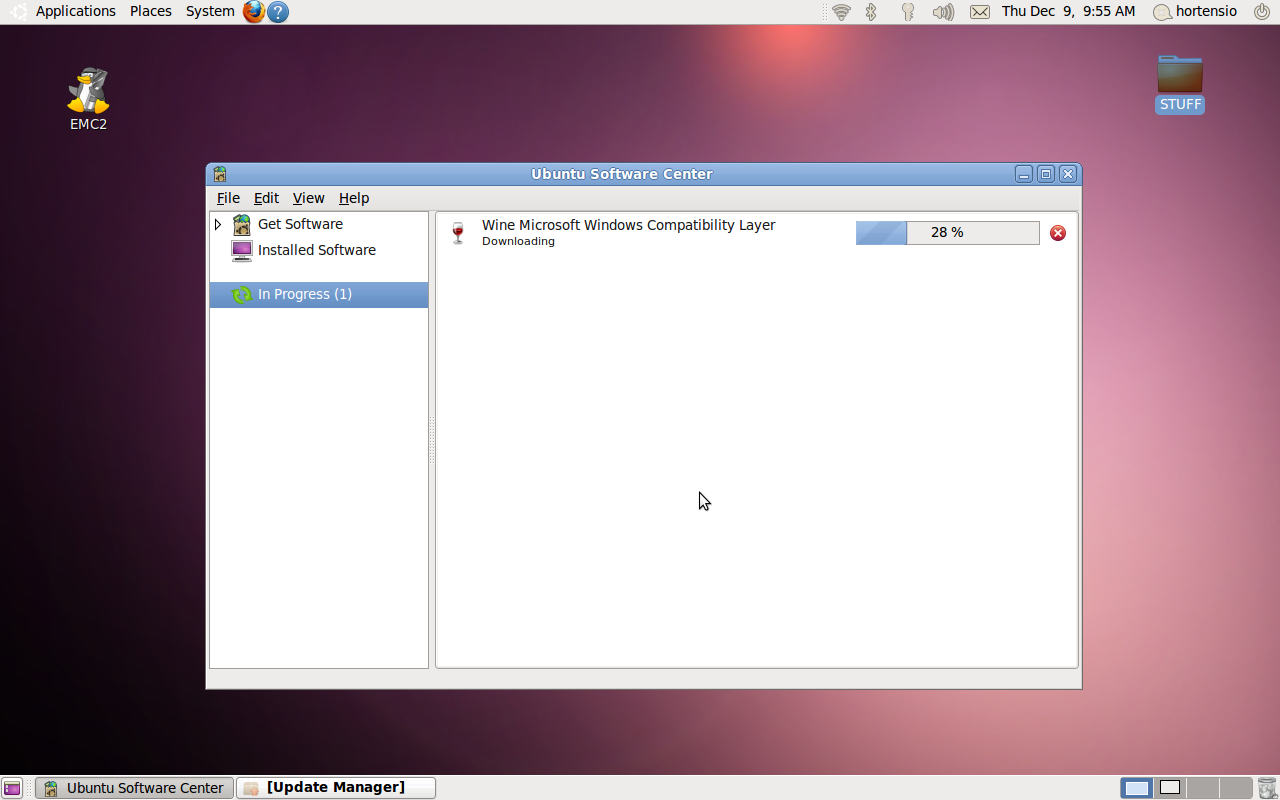
Task: Open the Edit menu
Action: point(266,198)
